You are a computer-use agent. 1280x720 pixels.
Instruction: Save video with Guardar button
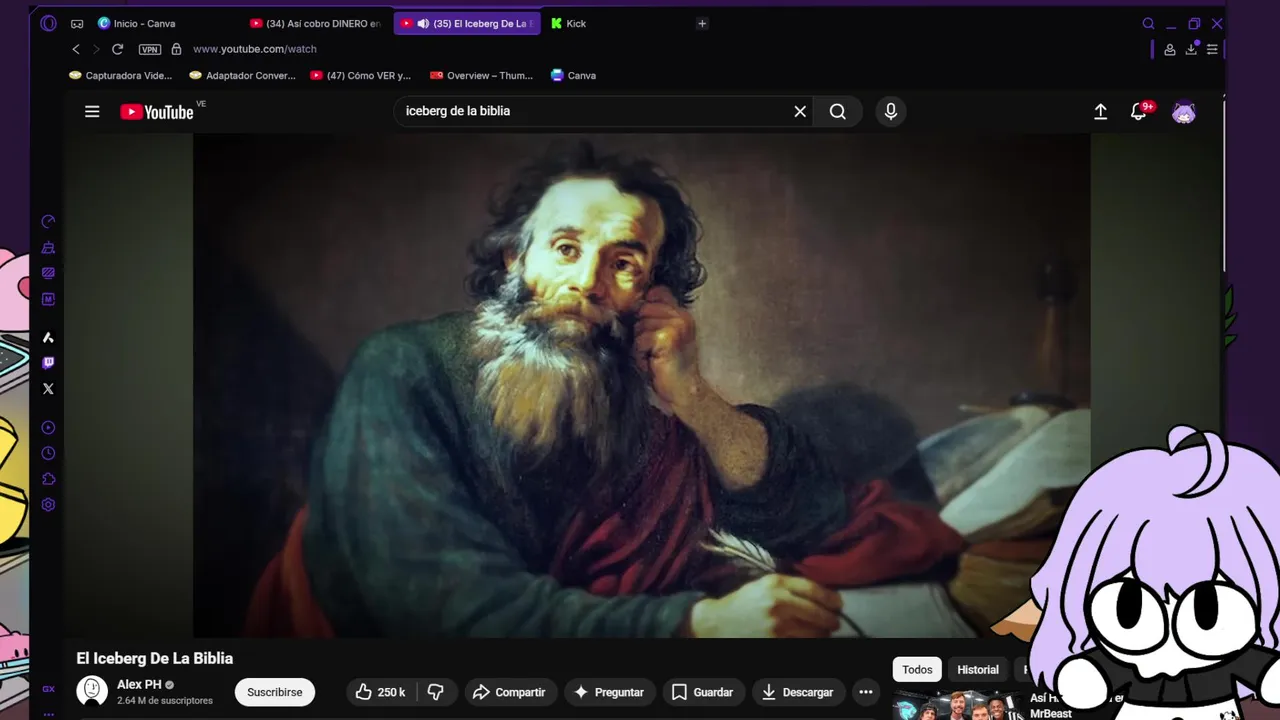[702, 692]
